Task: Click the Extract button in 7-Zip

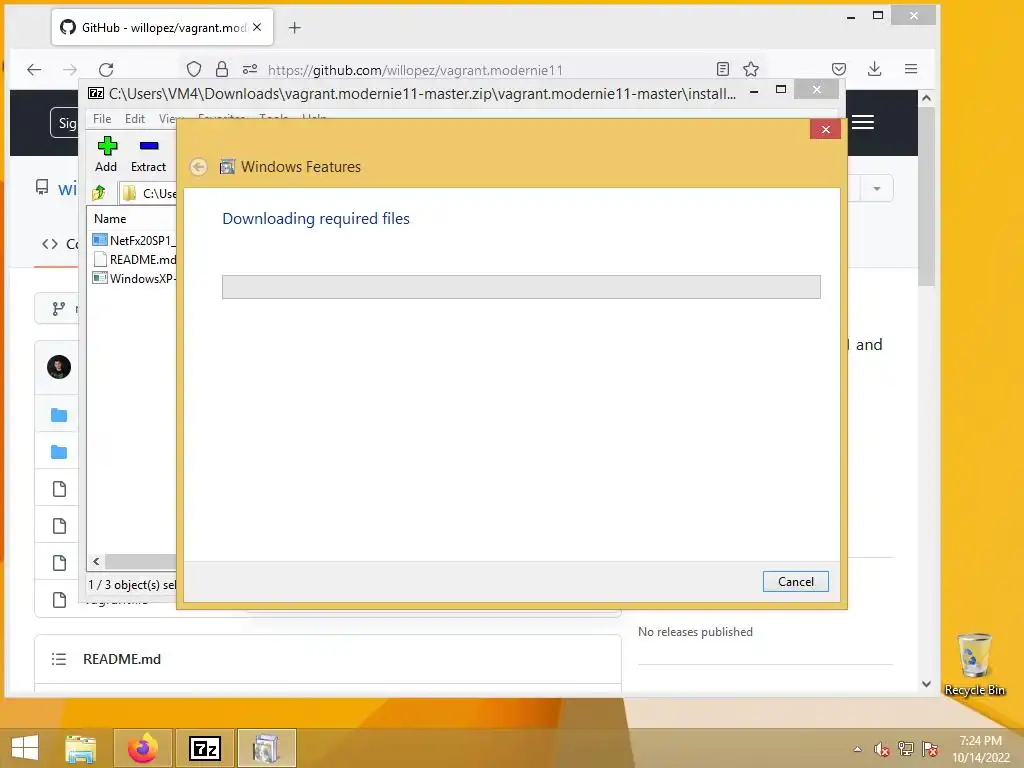Action: coord(148,155)
